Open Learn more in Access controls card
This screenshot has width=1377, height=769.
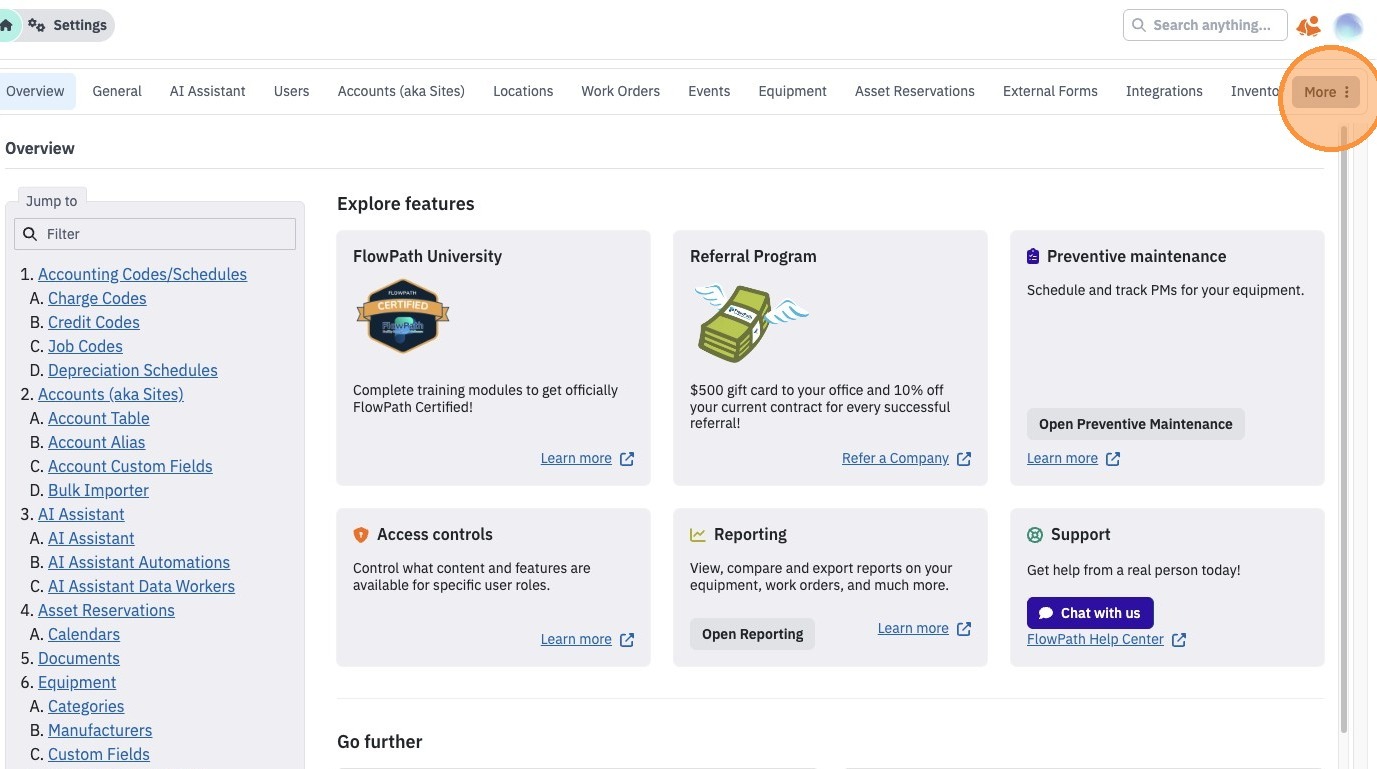pyautogui.click(x=576, y=639)
